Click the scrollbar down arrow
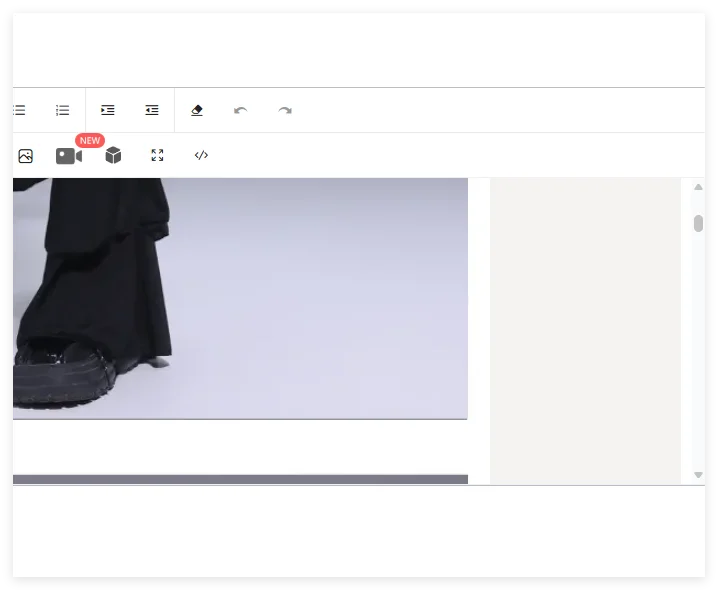Viewport: 718px width, 590px height. pyautogui.click(x=698, y=475)
